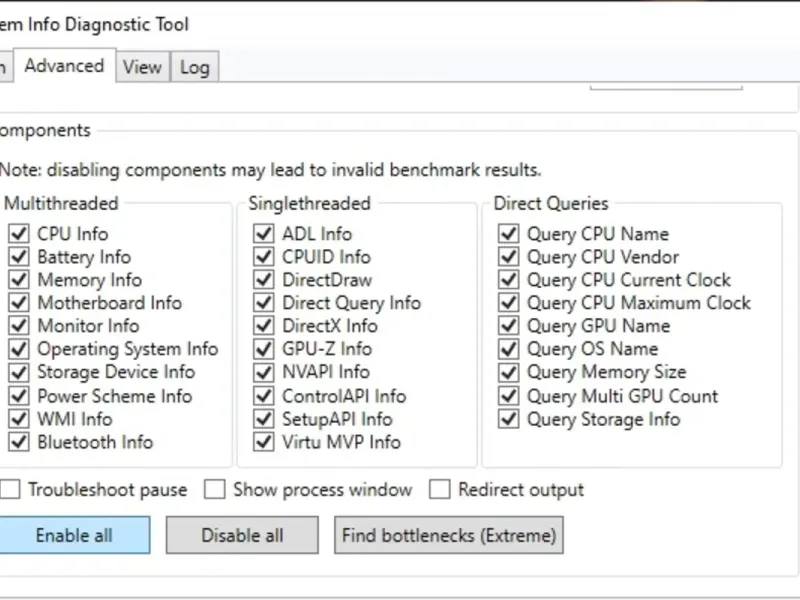
Task: Uncheck the NVAPI Info checkbox
Action: [x=264, y=372]
